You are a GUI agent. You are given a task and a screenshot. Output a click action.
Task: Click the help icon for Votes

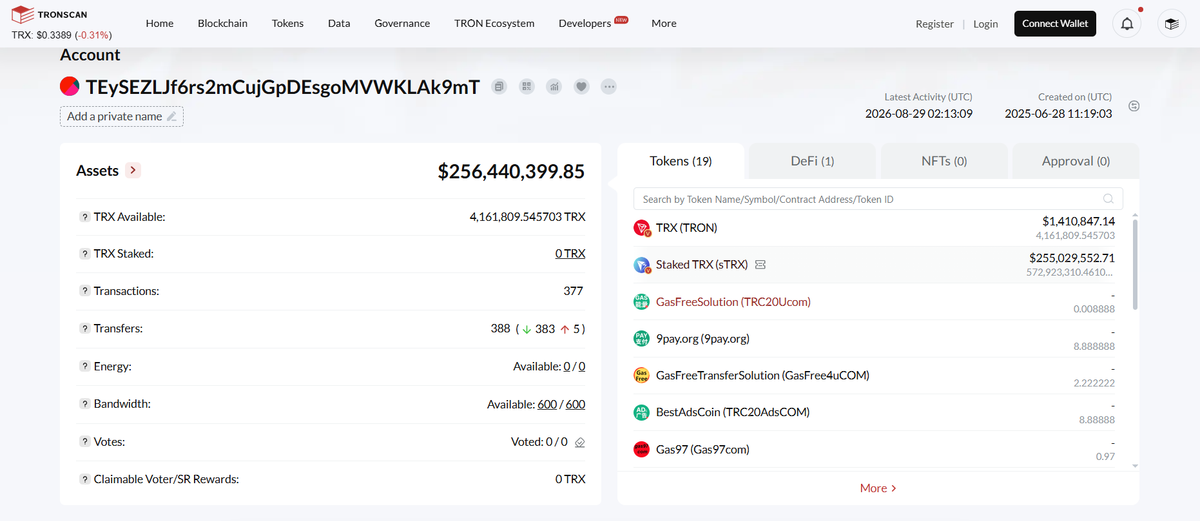(x=84, y=442)
